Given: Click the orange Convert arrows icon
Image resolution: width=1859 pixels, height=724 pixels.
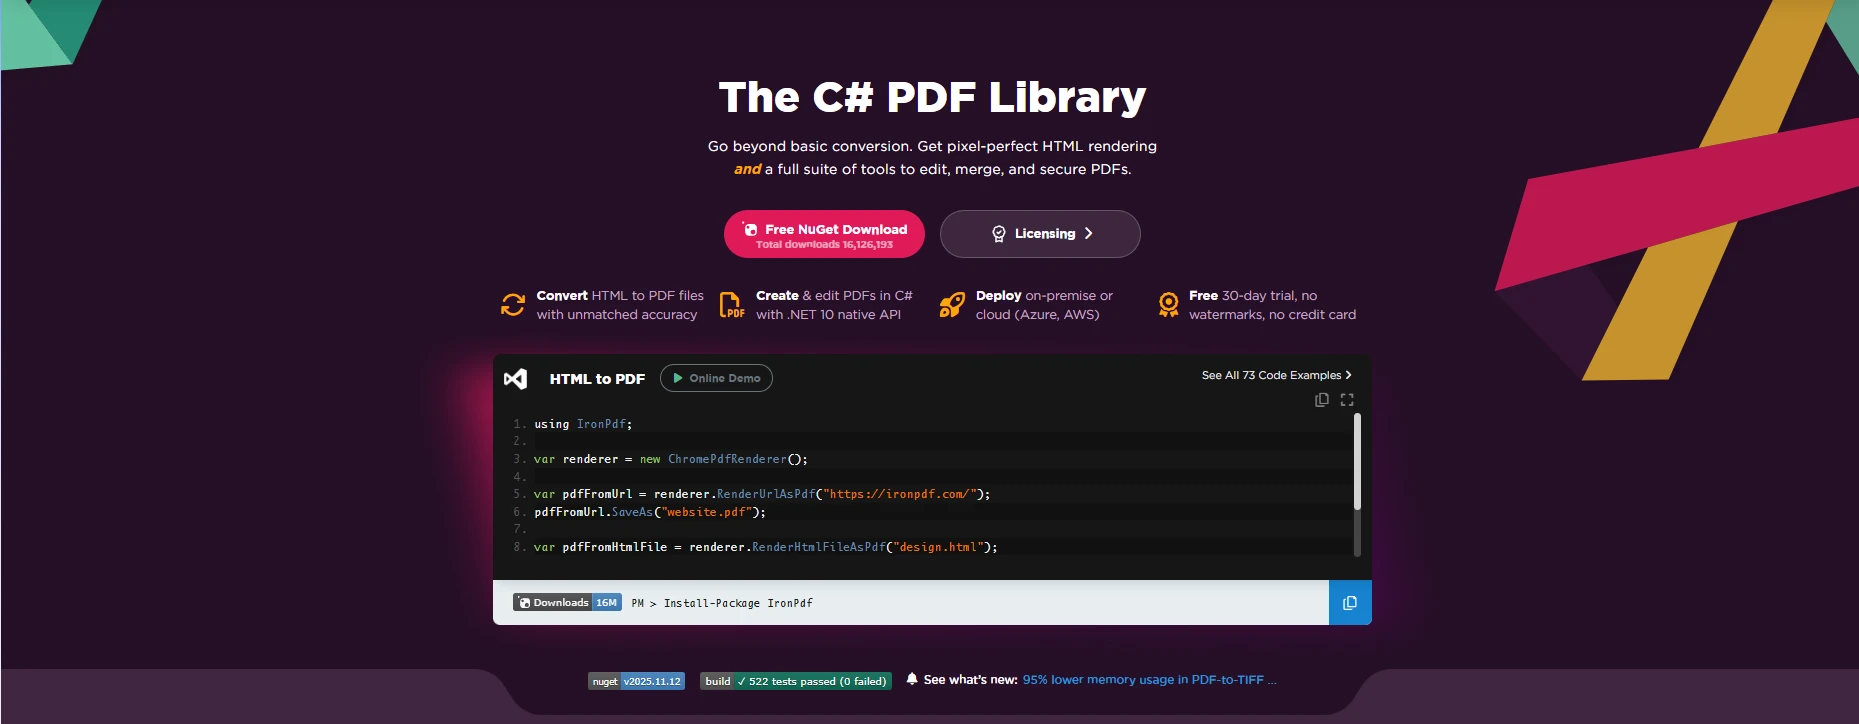Looking at the screenshot, I should point(513,305).
